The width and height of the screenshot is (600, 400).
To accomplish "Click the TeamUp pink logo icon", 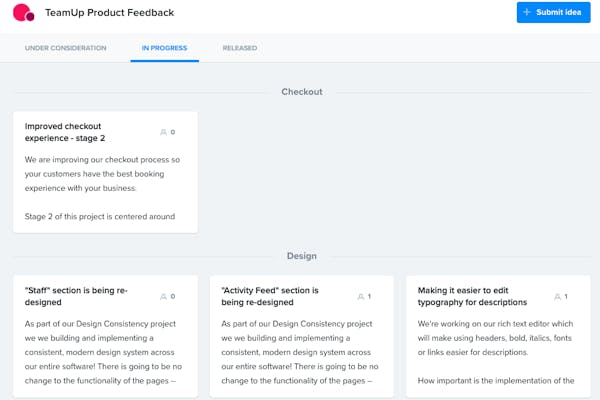I will coord(23,14).
